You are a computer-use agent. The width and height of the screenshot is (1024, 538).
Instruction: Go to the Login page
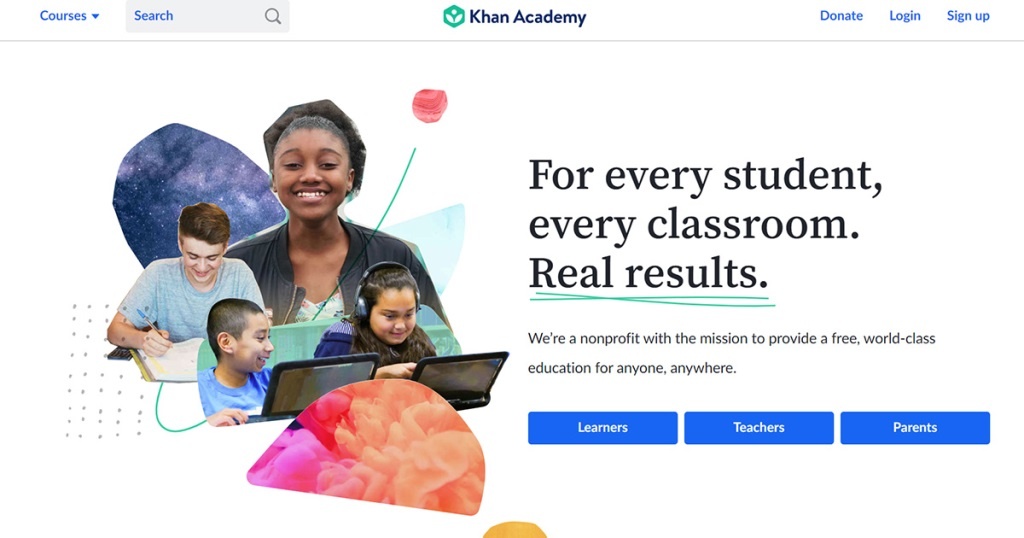(904, 16)
